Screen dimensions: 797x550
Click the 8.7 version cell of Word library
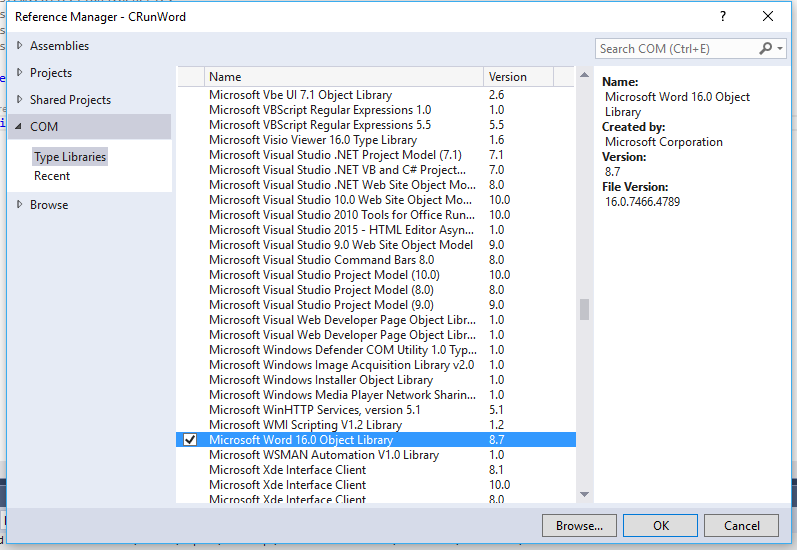(497, 440)
